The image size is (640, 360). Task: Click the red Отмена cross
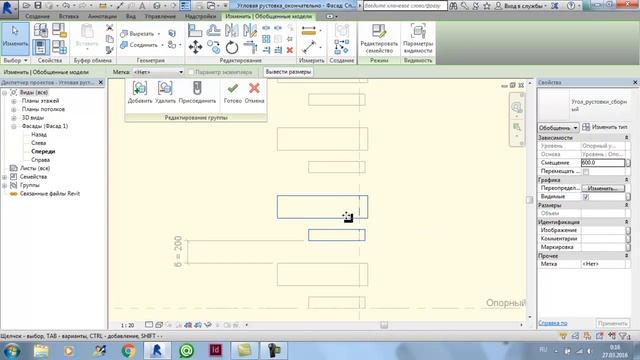click(x=254, y=93)
